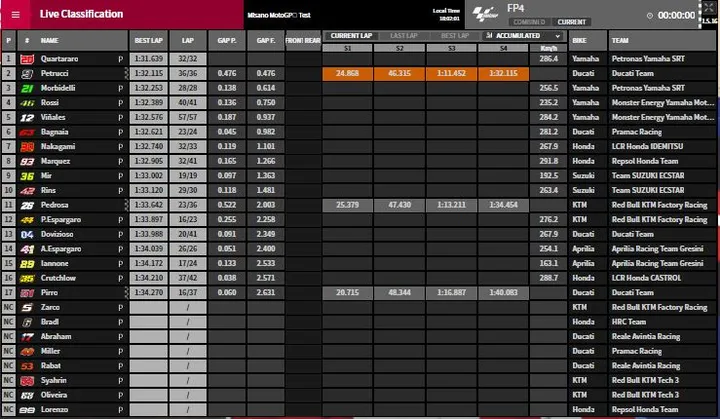The image size is (720, 419).
Task: Click Marquez's top speed 291.8
Action: click(x=549, y=161)
